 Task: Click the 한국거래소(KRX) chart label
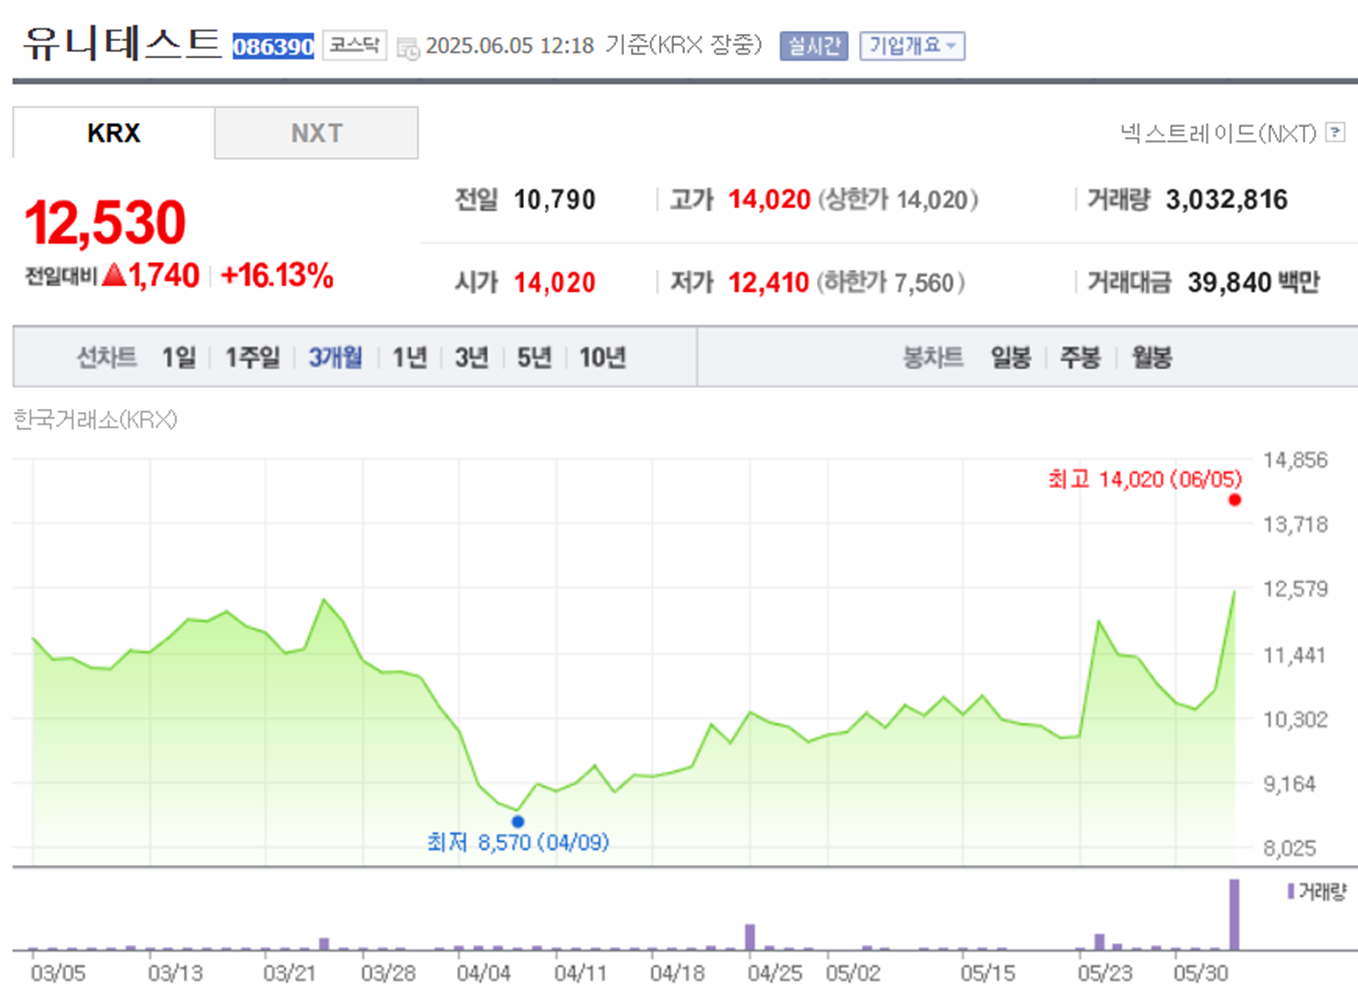coord(95,420)
